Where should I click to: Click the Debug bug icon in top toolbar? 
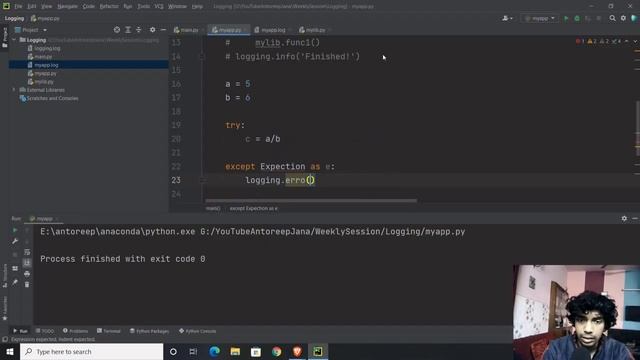point(577,18)
